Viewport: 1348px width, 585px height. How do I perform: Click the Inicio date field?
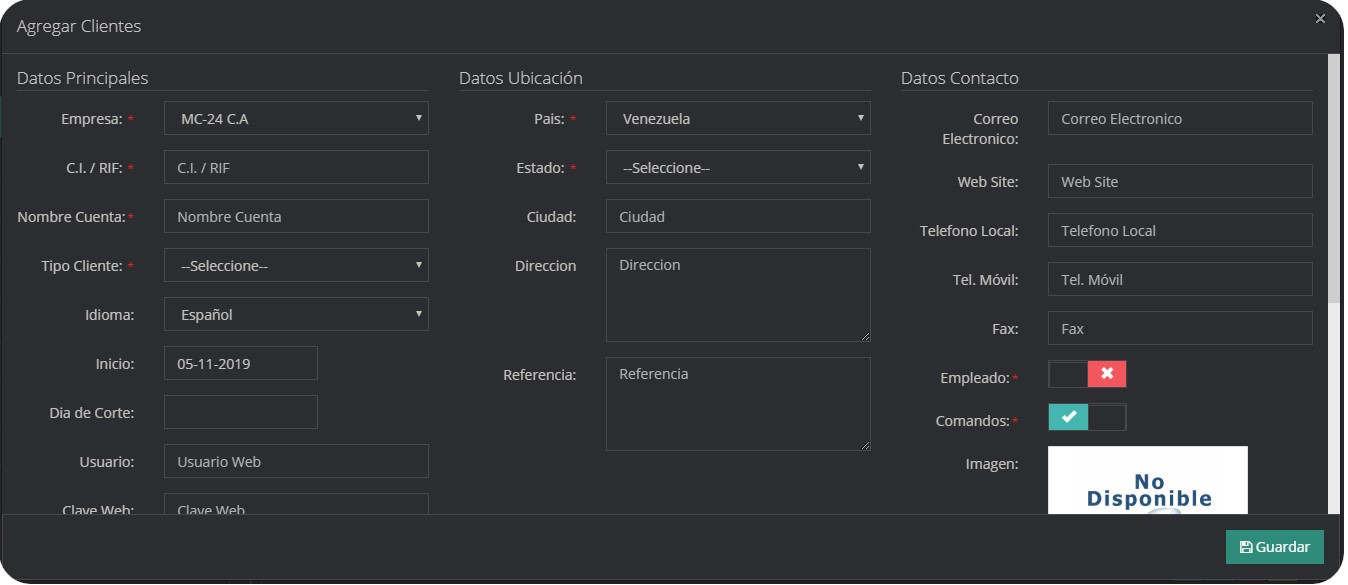point(240,364)
